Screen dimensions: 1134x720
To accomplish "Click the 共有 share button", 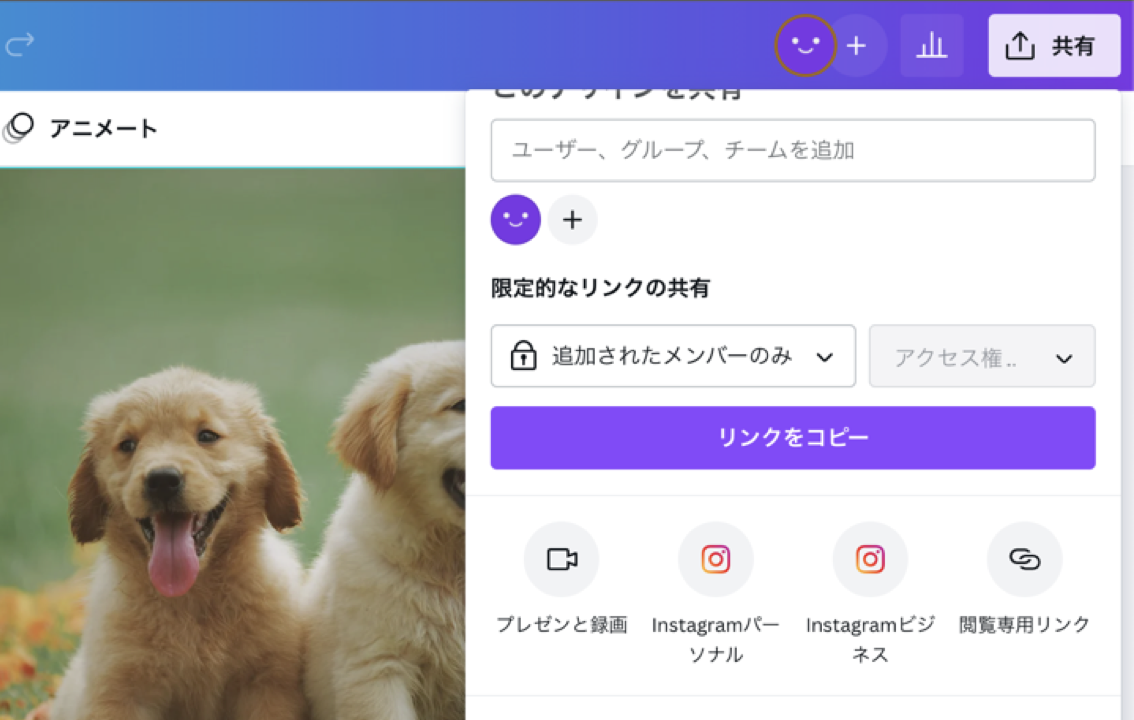I will 1054,46.
